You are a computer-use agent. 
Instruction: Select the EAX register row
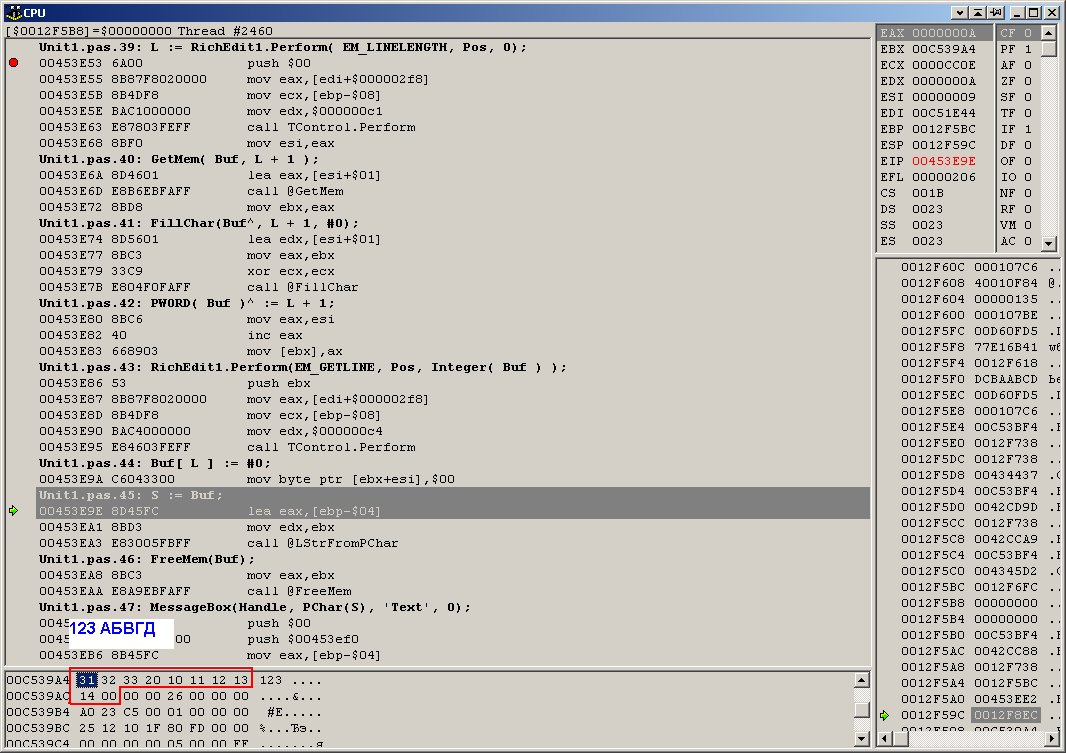(935, 33)
